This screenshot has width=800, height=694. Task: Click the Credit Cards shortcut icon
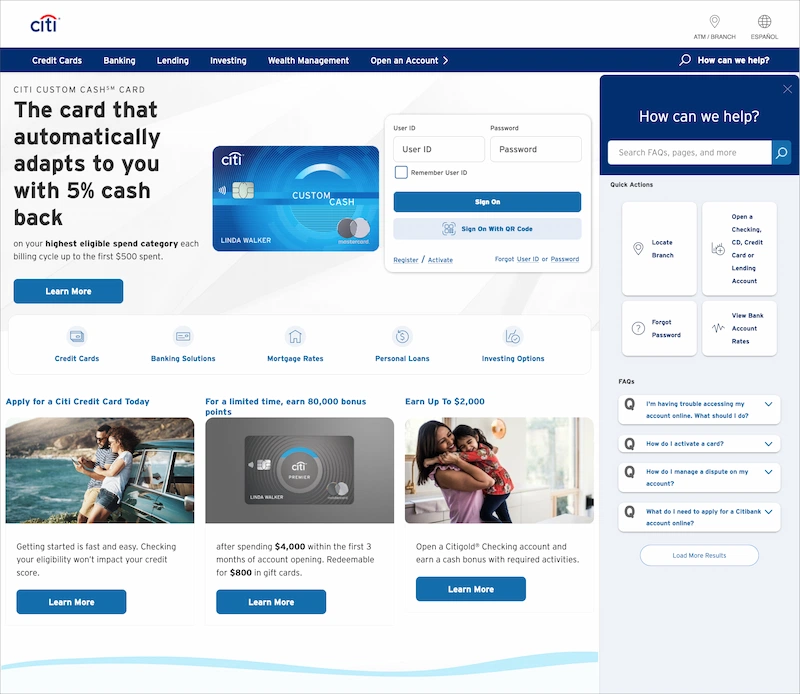pyautogui.click(x=77, y=337)
